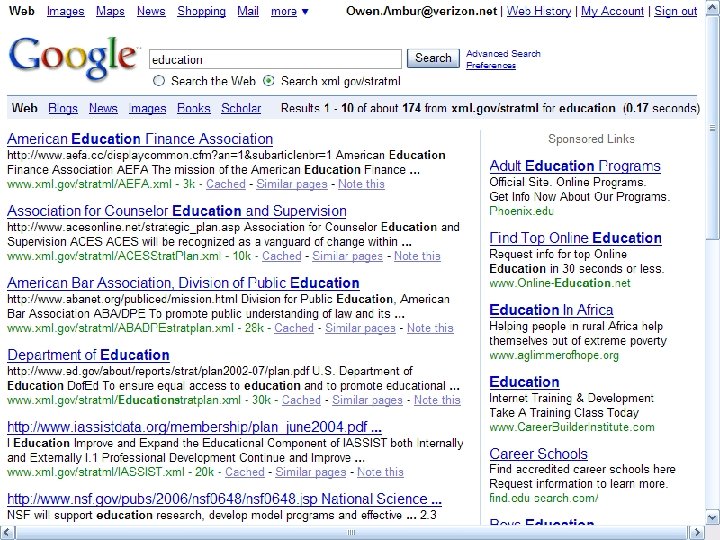Open Similar pages for IASSIST.xml result
The height and width of the screenshot is (540, 720).
311,472
